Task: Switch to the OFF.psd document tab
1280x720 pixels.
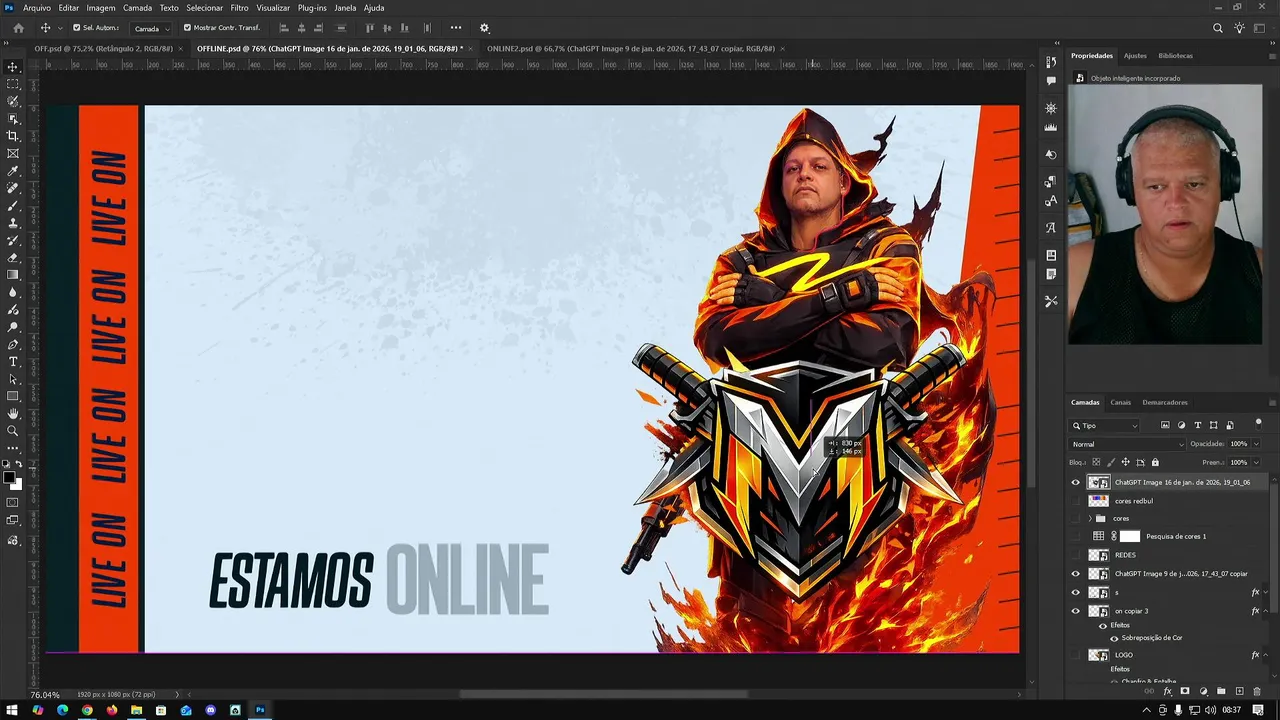Action: (103, 48)
